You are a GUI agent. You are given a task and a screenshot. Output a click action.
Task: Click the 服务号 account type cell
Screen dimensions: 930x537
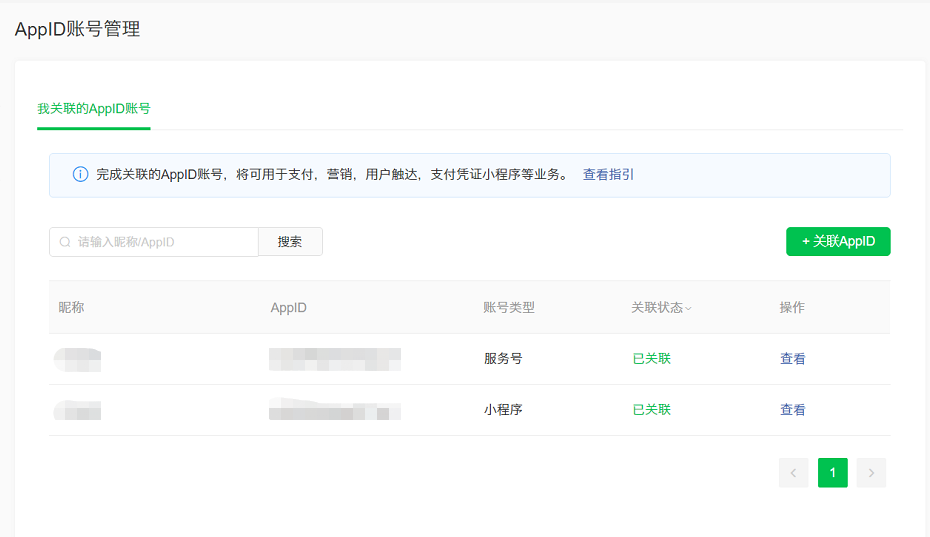pos(503,358)
